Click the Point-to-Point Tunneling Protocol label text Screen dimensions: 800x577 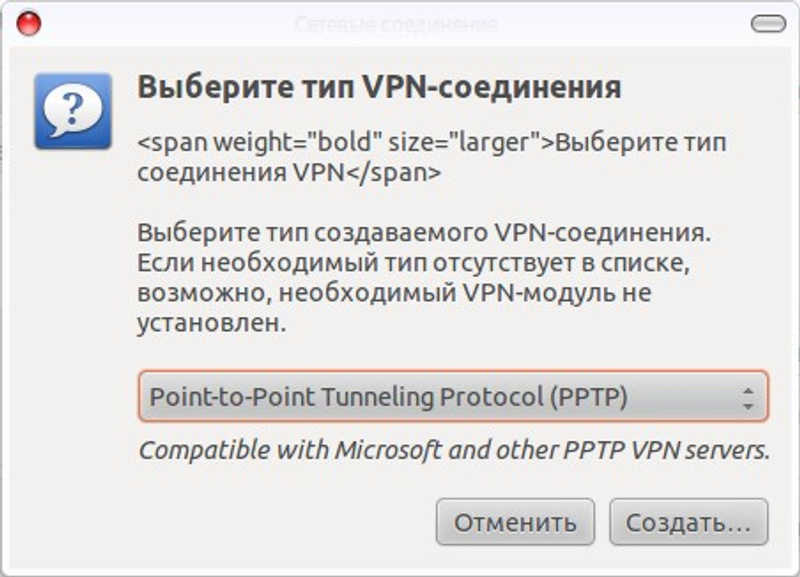[388, 397]
